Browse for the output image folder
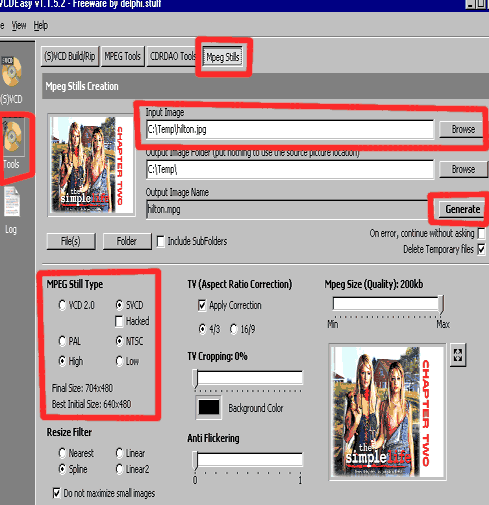 (x=463, y=169)
